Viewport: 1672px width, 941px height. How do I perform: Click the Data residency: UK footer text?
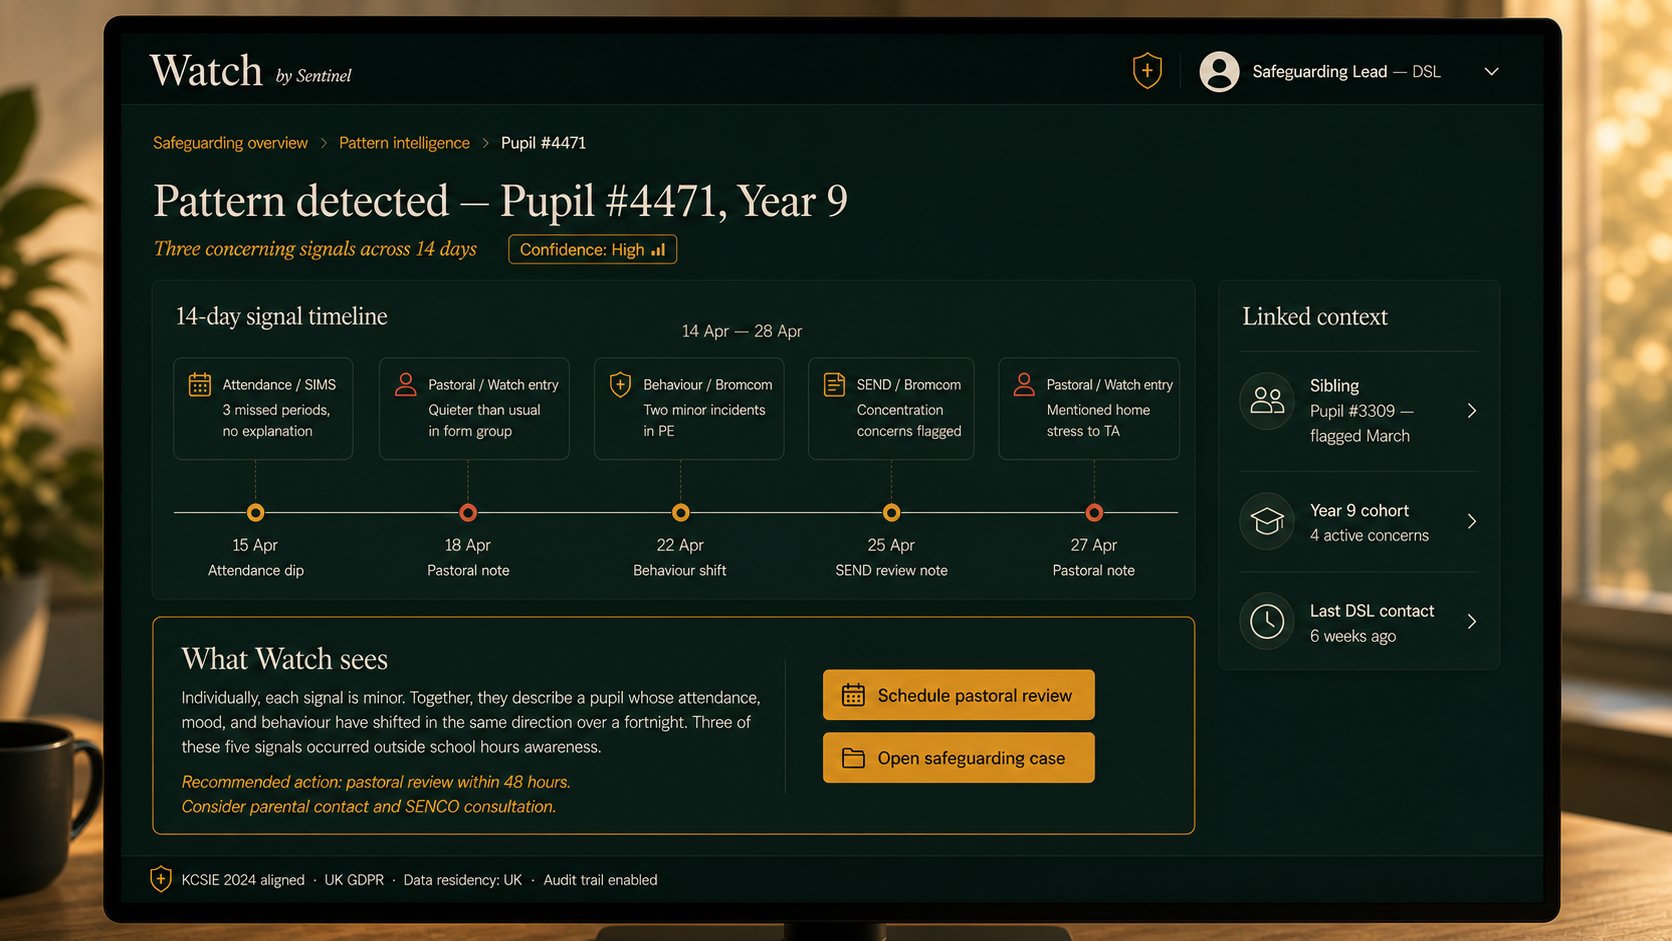coord(463,880)
